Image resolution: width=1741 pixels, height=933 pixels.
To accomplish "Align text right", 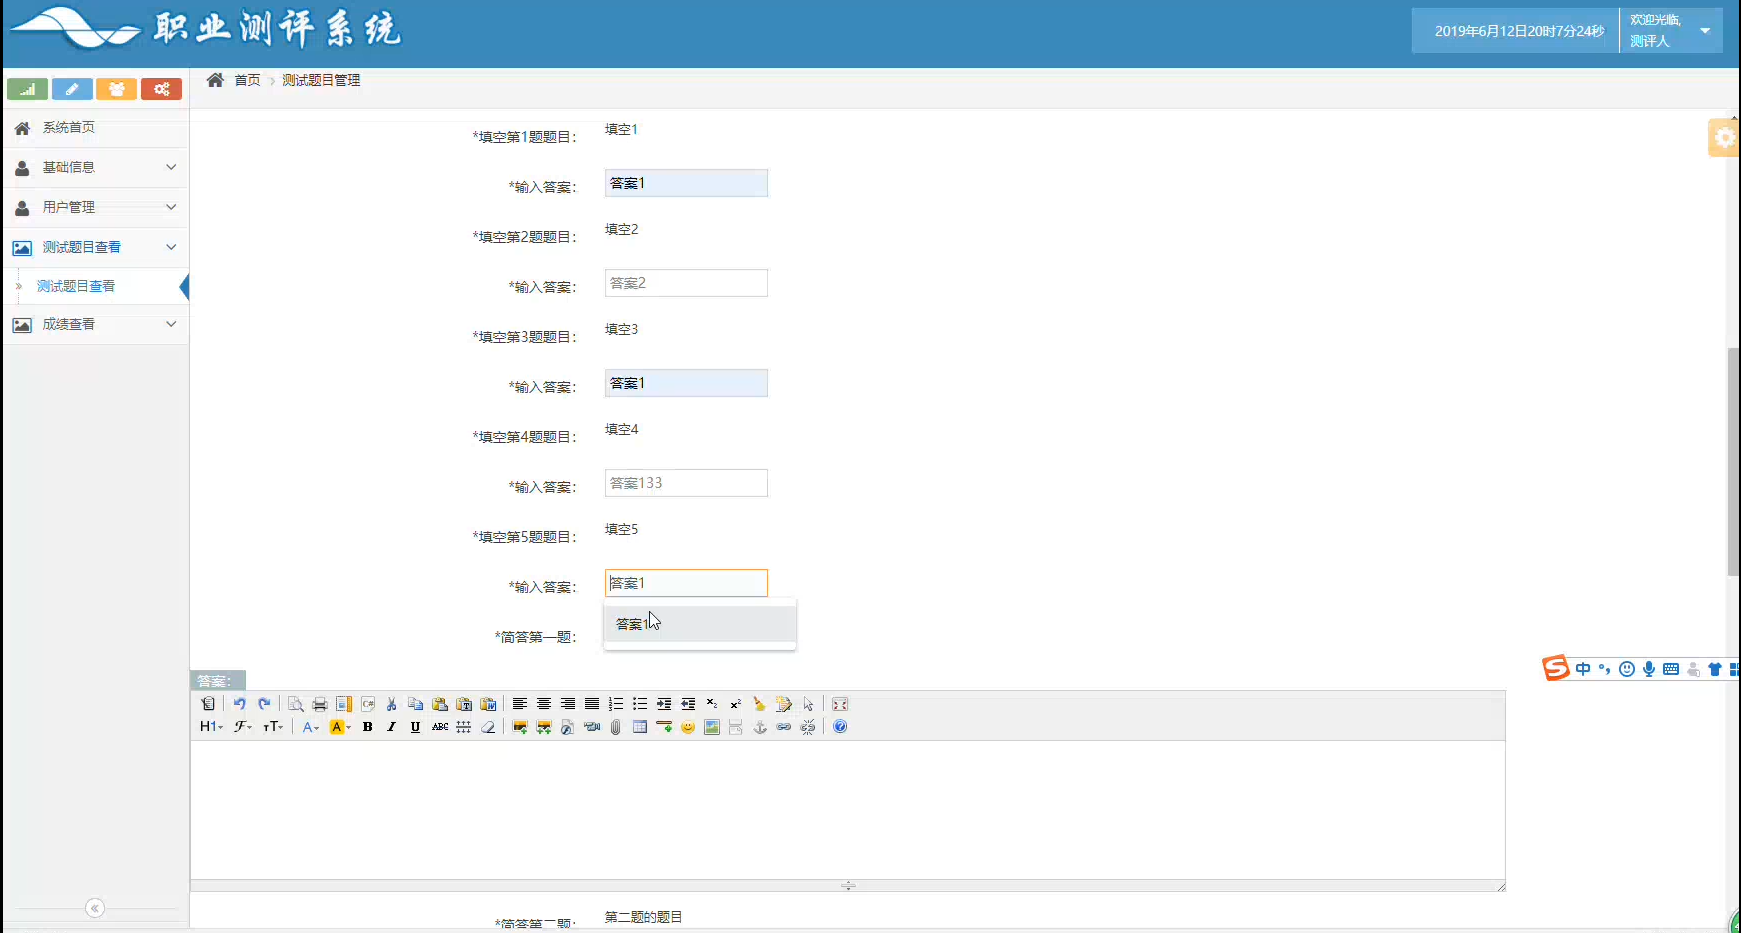I will 568,704.
